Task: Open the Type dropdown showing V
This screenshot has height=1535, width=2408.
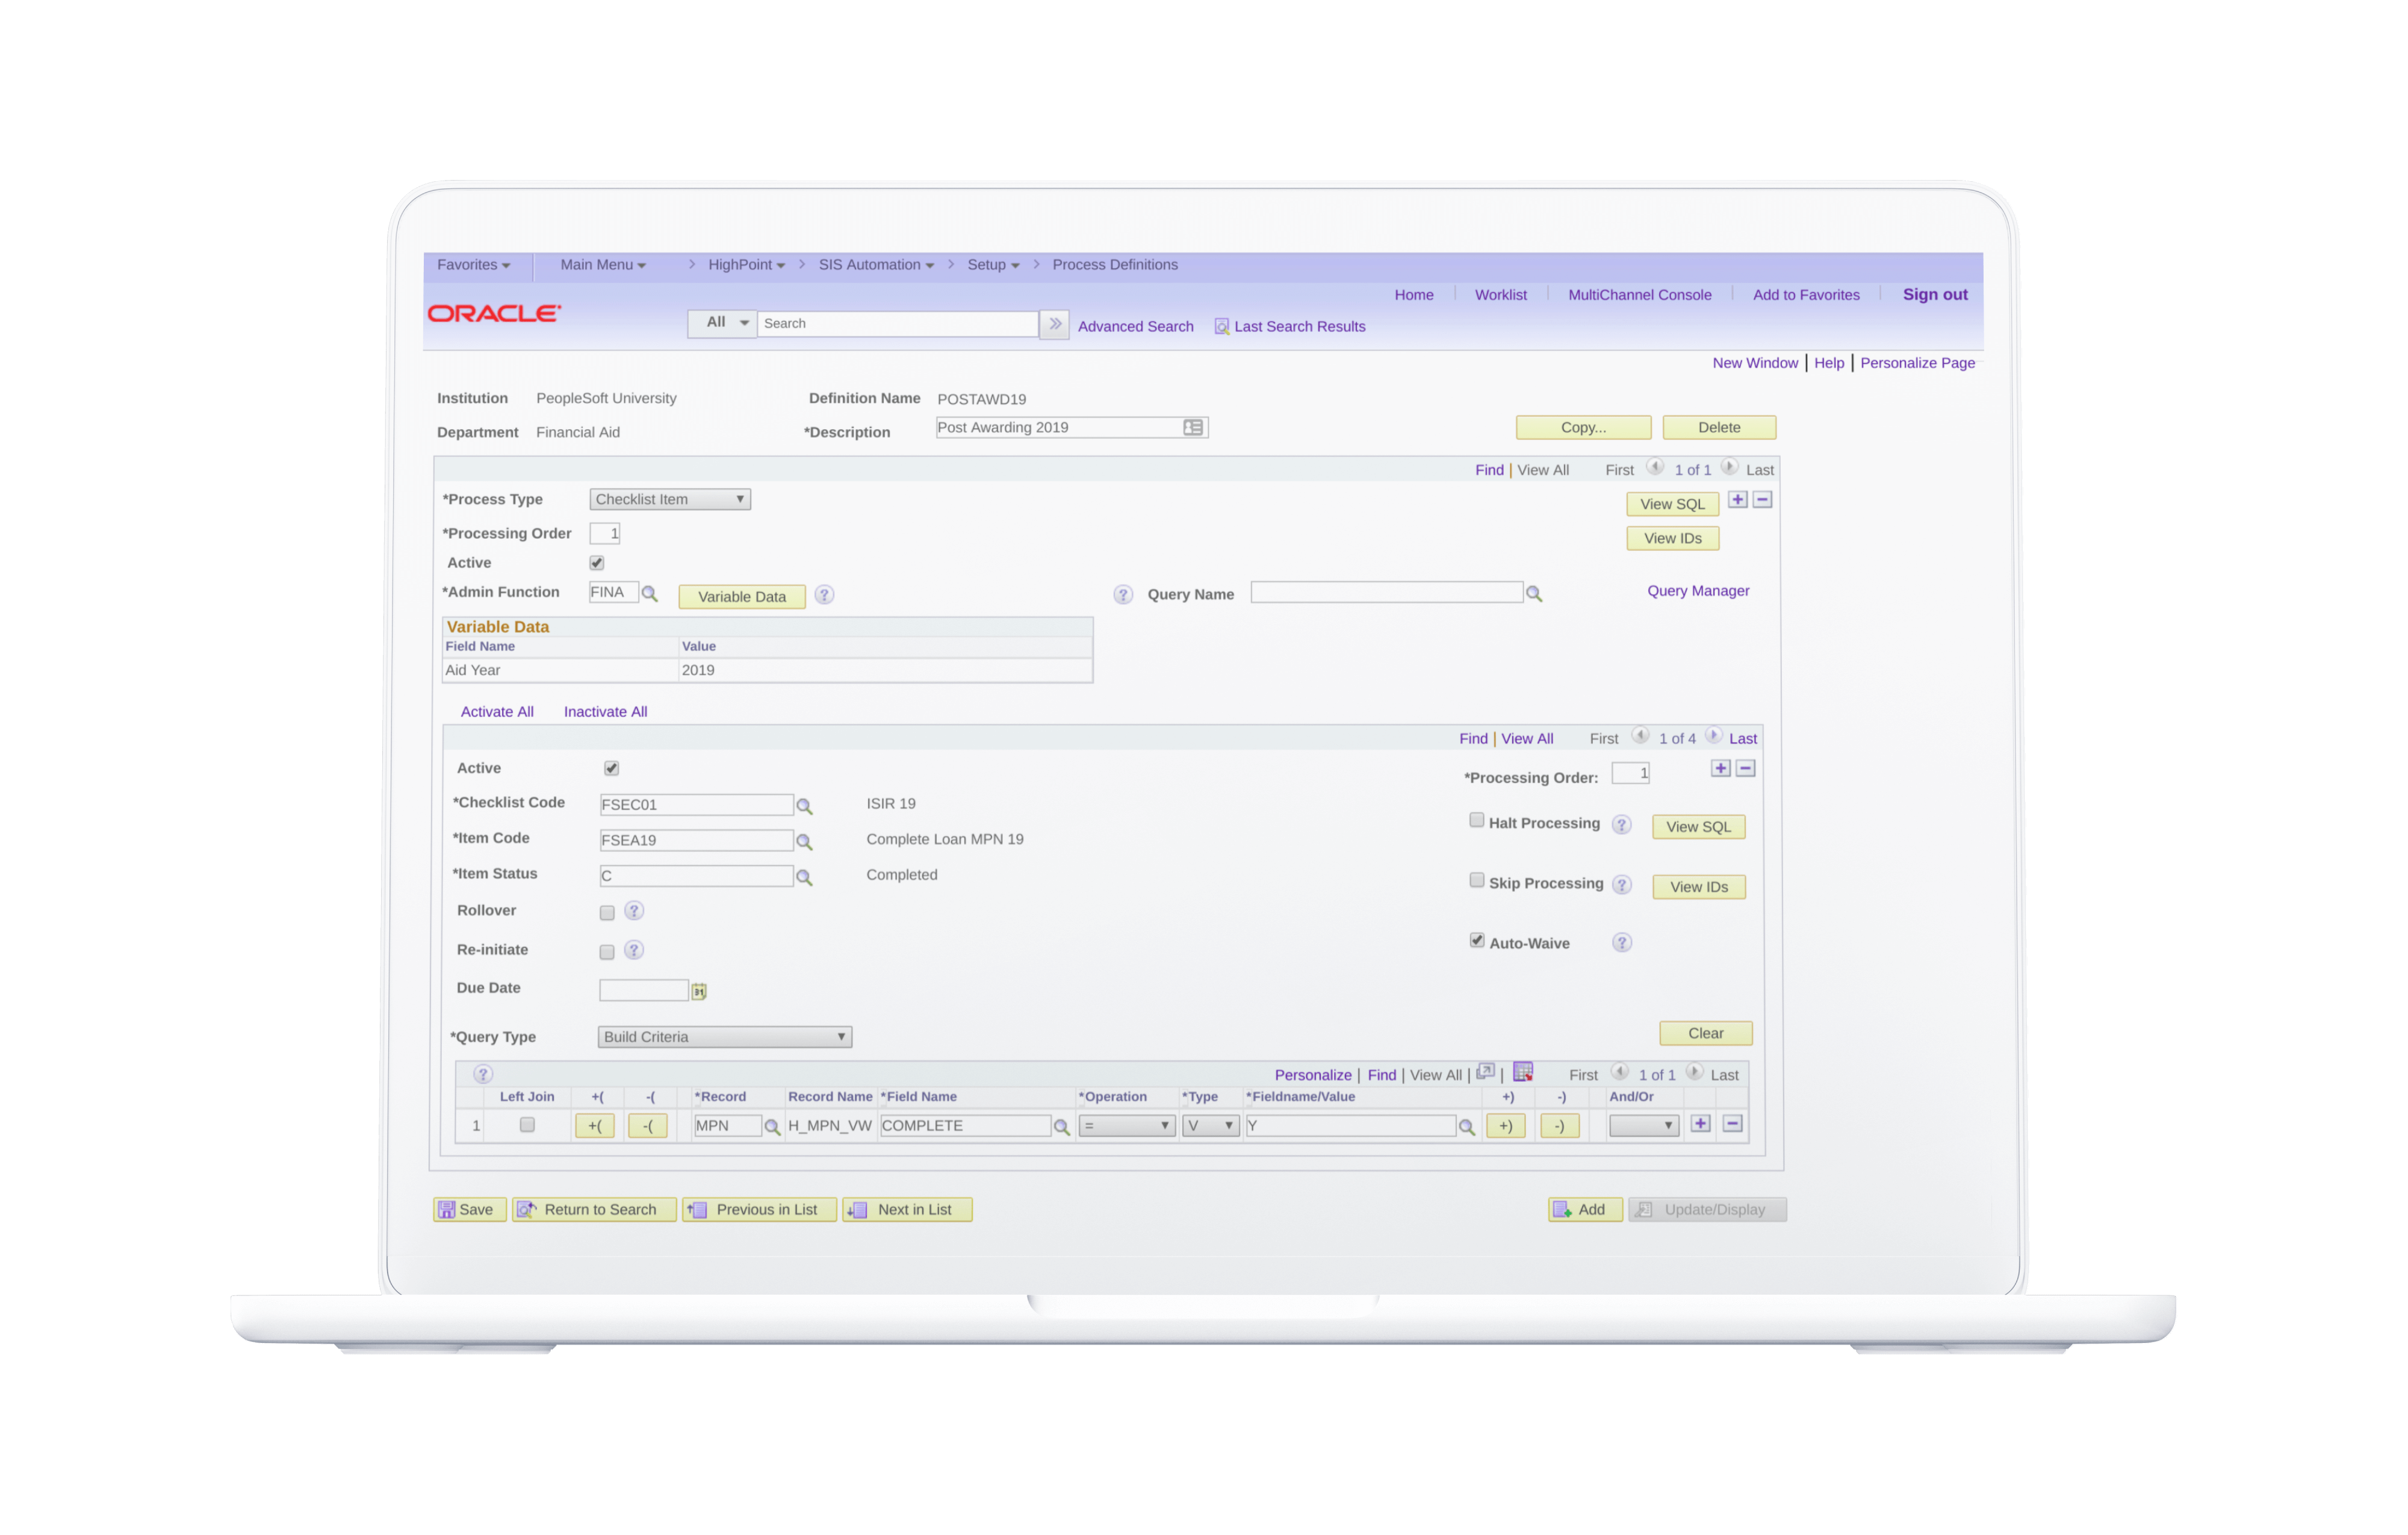Action: pos(1211,1127)
